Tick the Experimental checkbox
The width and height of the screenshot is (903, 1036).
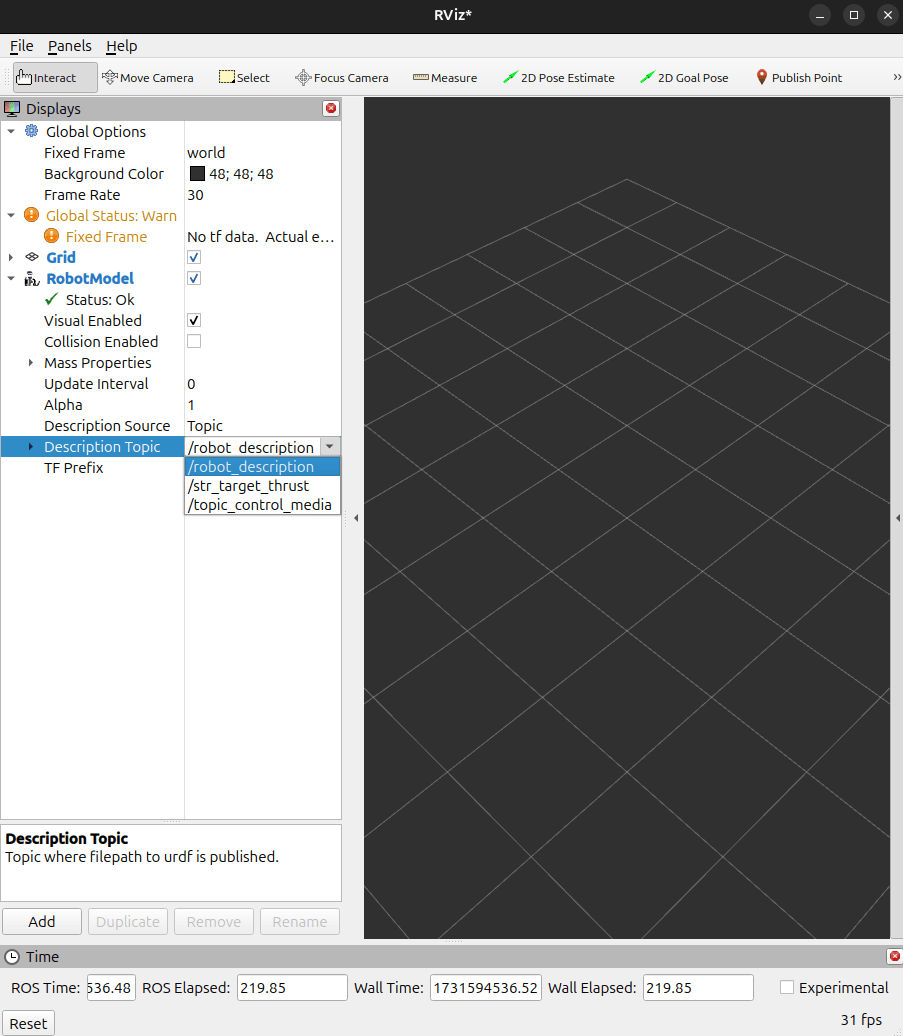tap(786, 987)
